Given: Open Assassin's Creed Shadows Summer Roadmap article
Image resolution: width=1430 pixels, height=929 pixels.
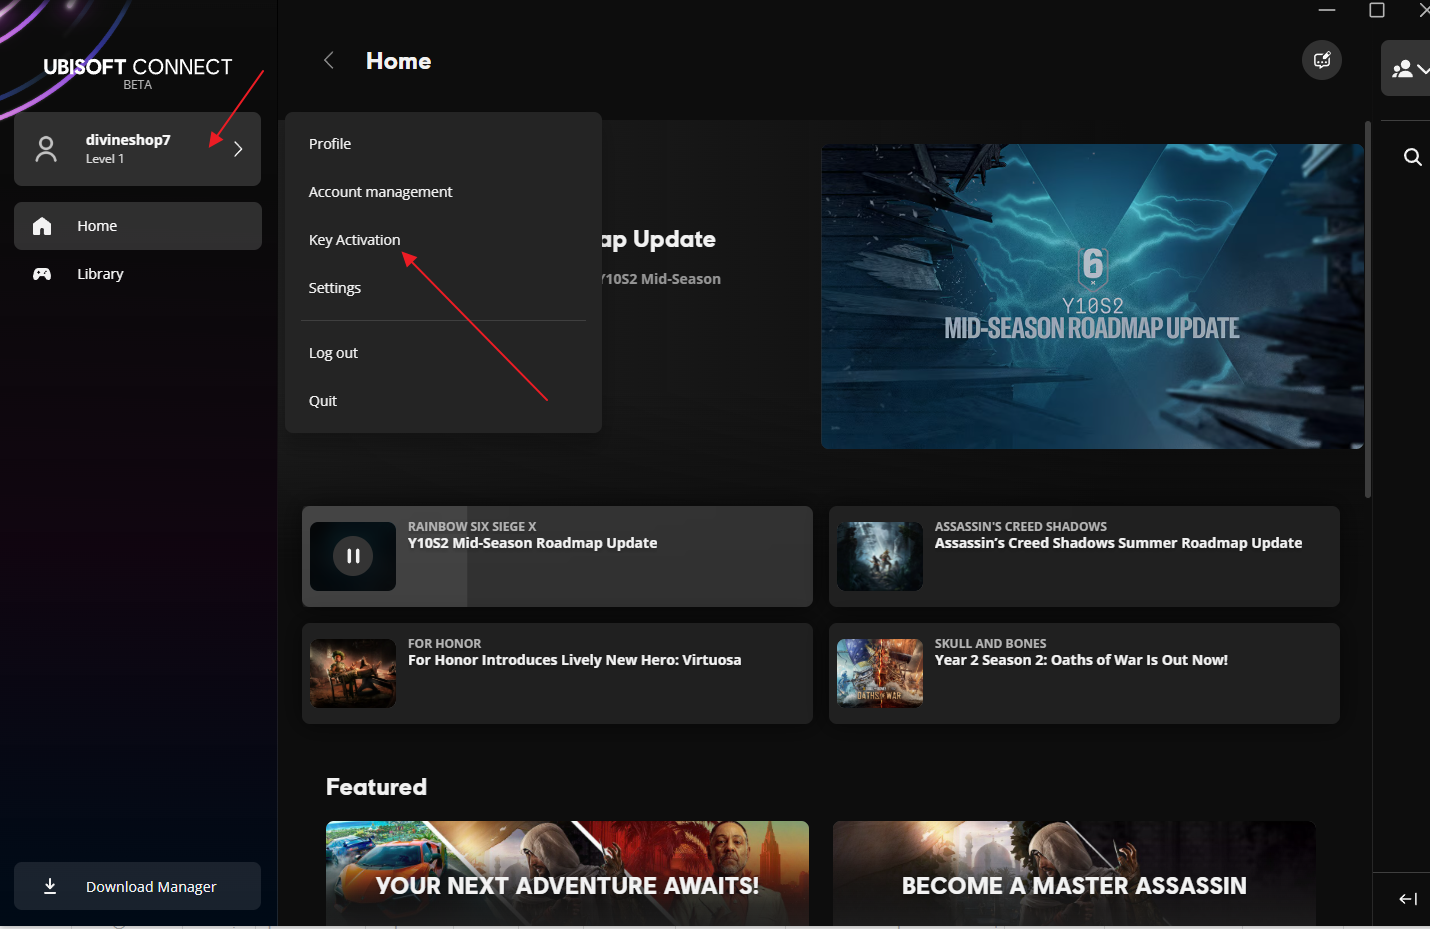Looking at the screenshot, I should [1117, 543].
